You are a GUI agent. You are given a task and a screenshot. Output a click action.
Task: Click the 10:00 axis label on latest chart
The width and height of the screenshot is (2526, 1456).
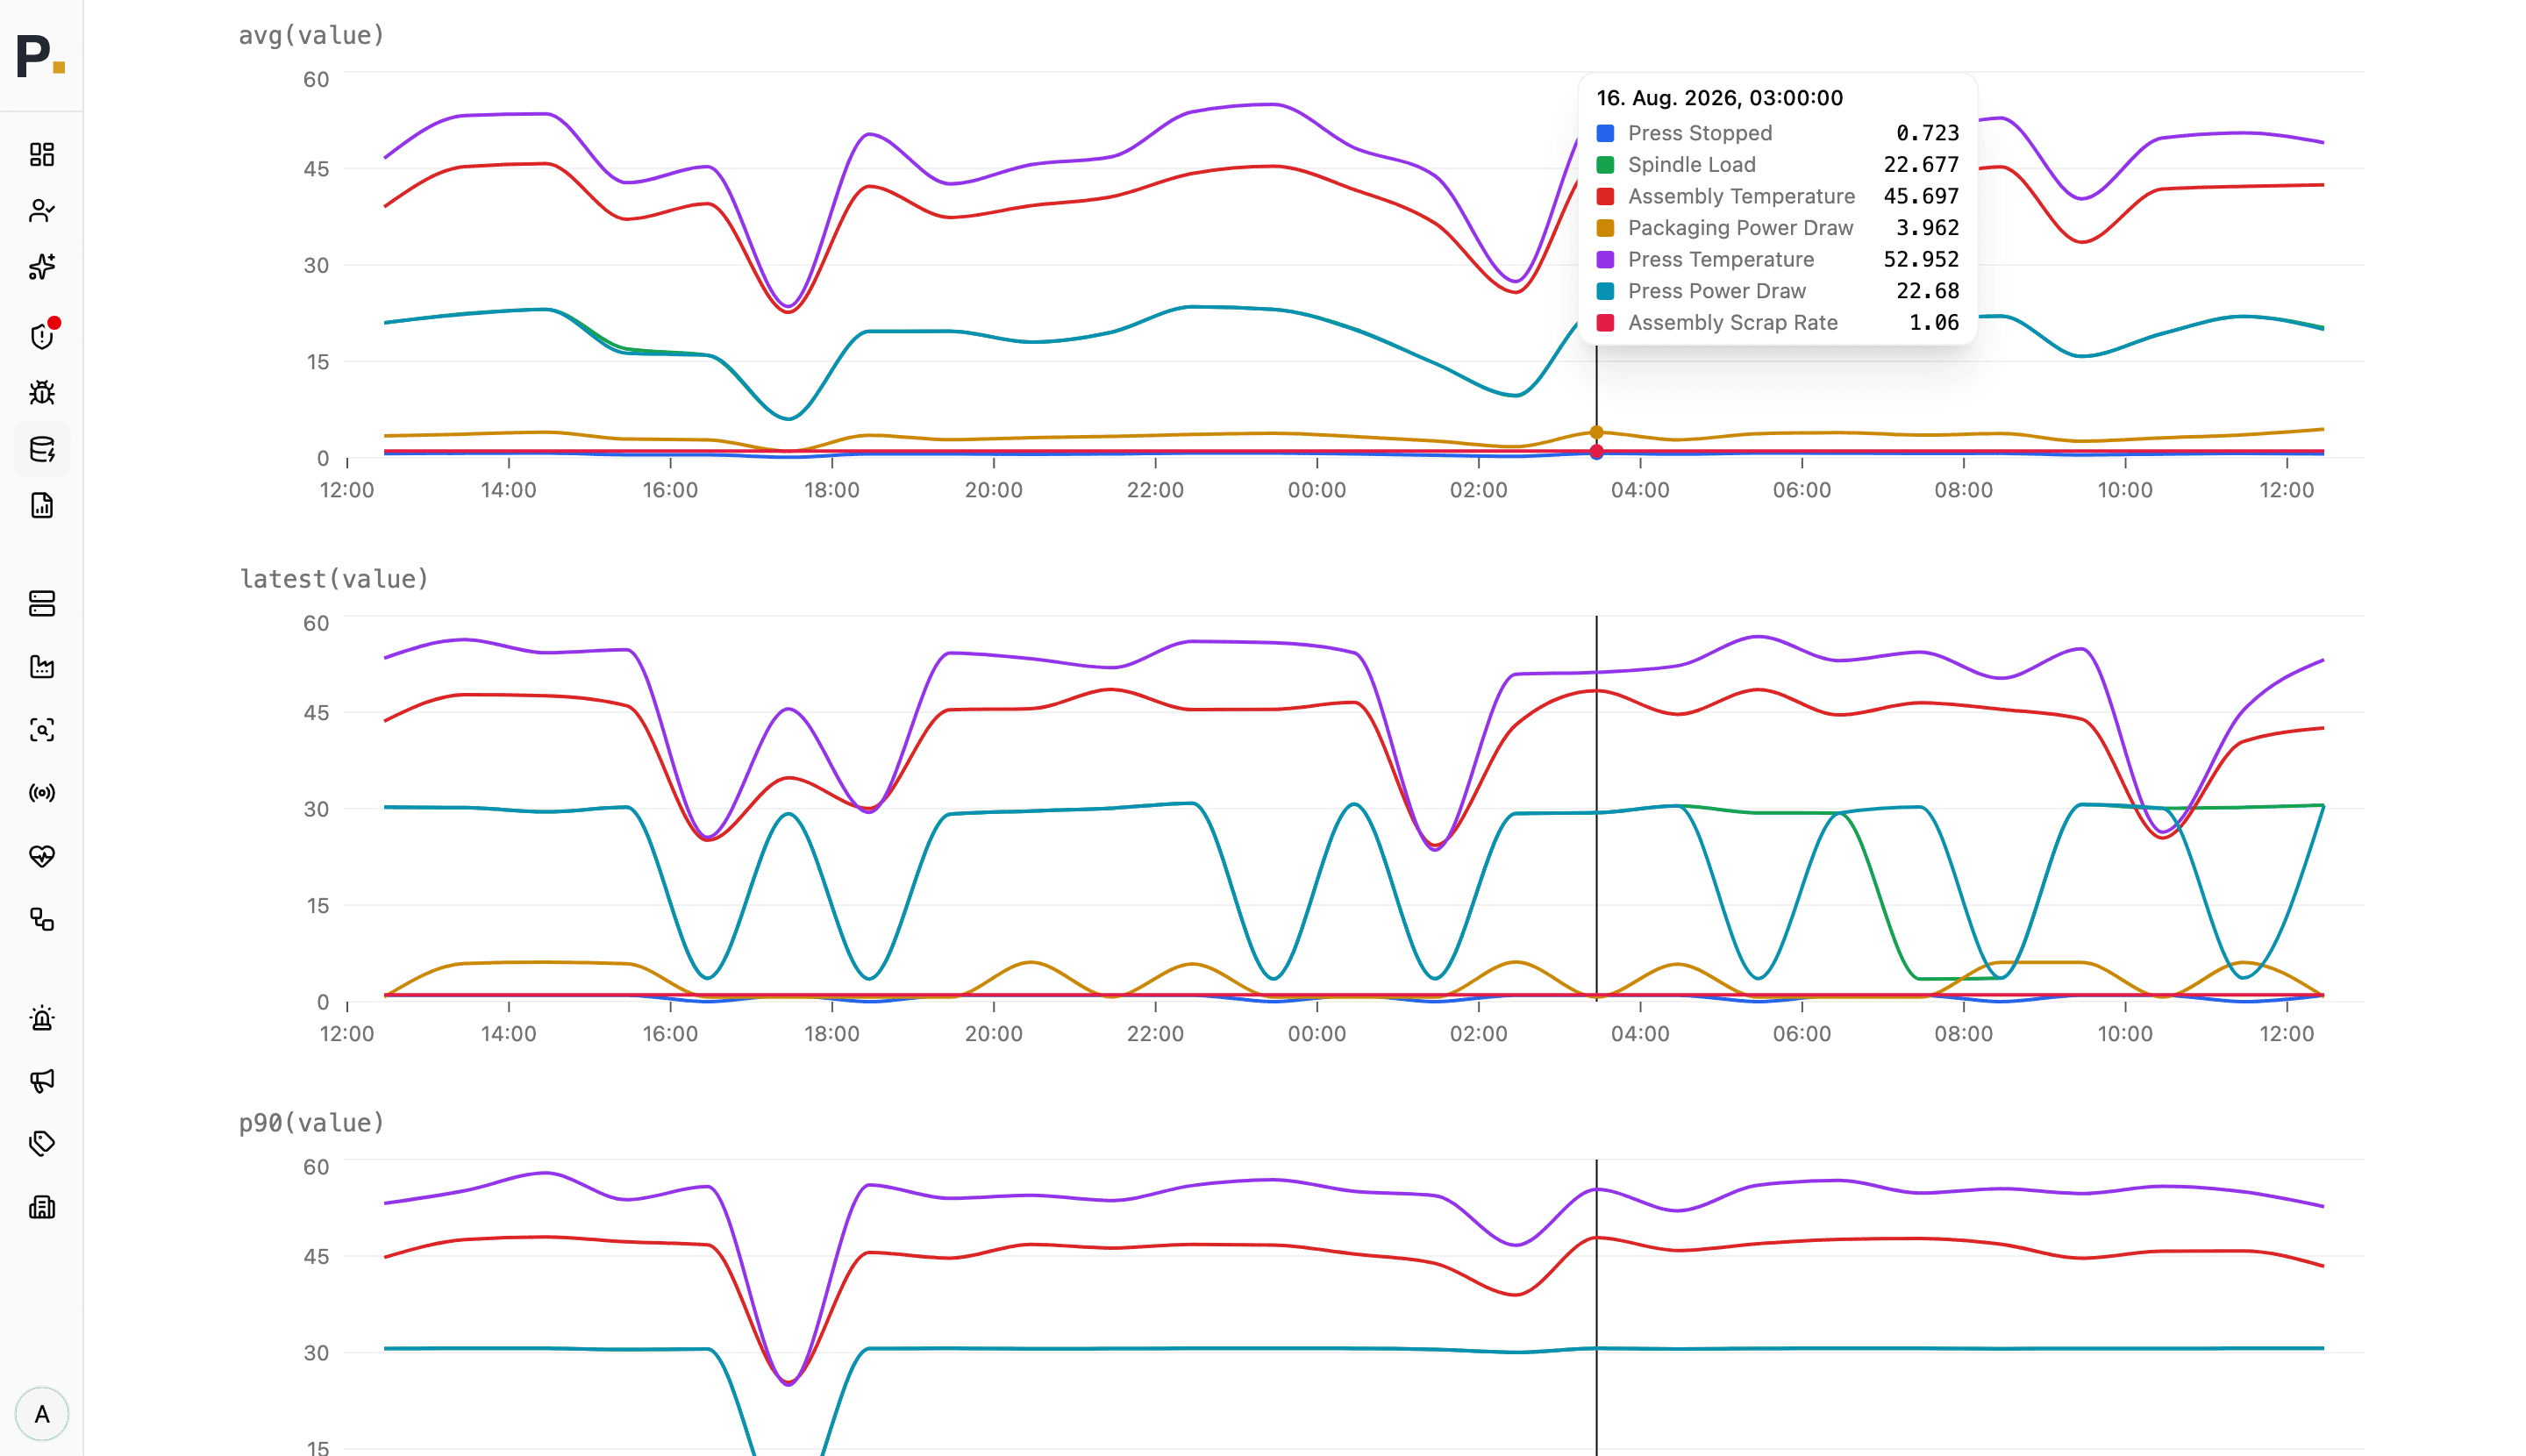point(2125,1035)
